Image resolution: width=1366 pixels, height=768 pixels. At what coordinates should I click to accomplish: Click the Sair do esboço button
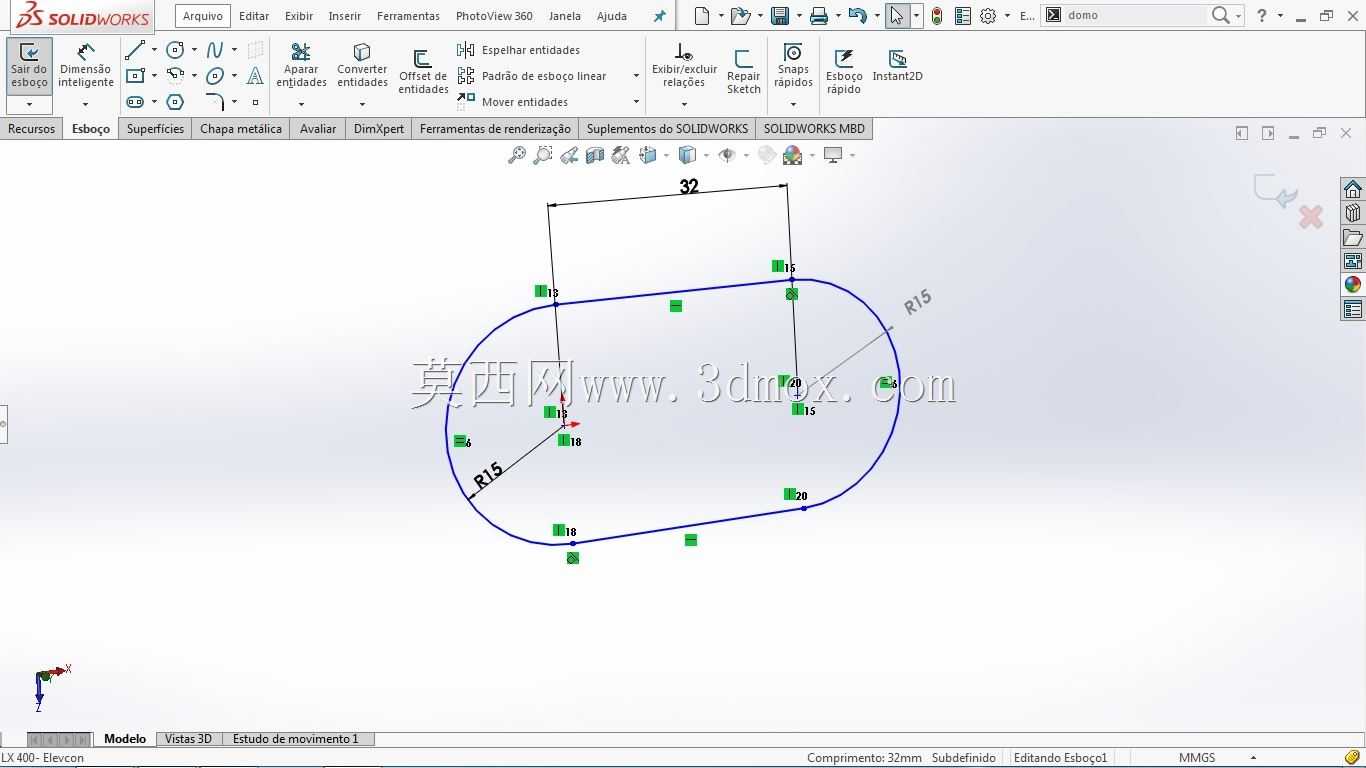29,66
